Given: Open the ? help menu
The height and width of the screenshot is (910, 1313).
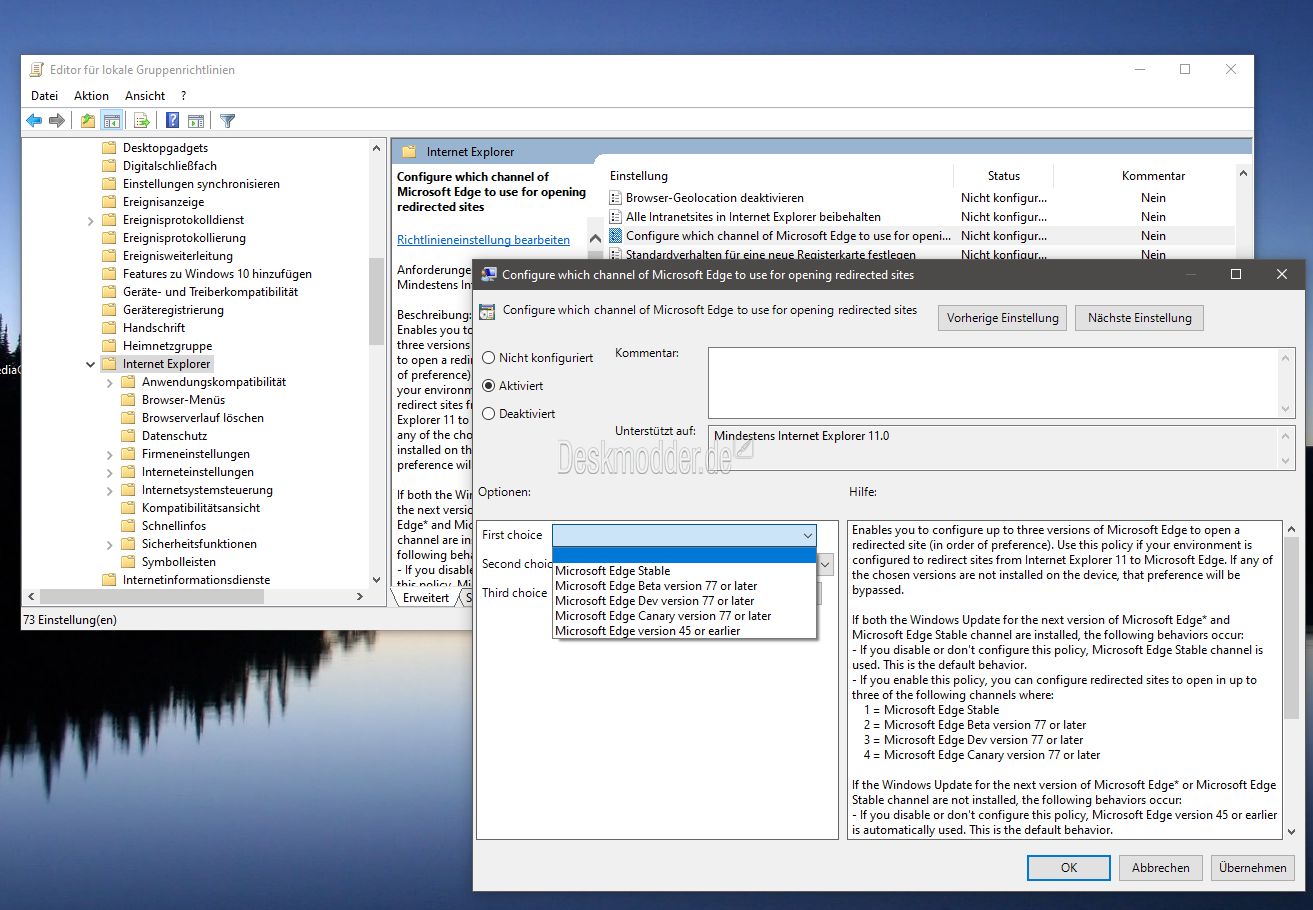Looking at the screenshot, I should pyautogui.click(x=184, y=96).
